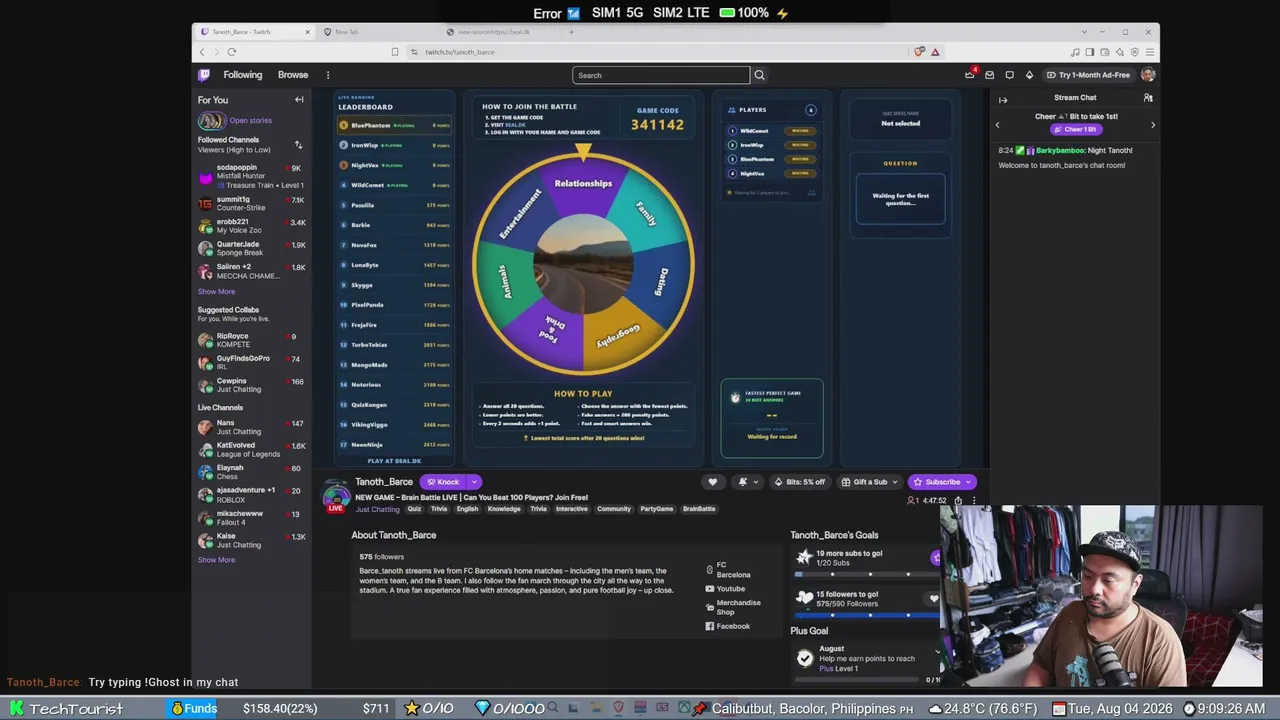Open Twitch notifications inbox
The width and height of the screenshot is (1280, 720).
coord(989,75)
